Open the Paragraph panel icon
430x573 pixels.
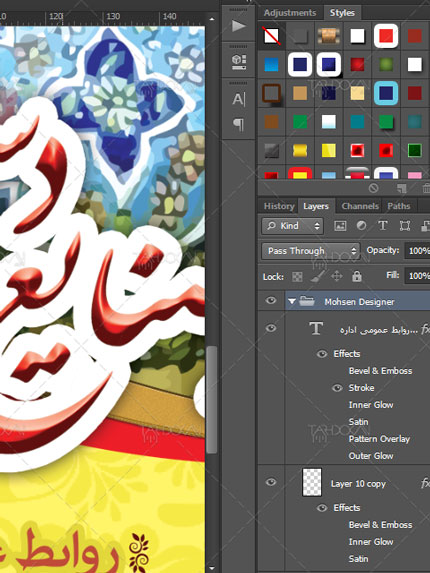238,124
